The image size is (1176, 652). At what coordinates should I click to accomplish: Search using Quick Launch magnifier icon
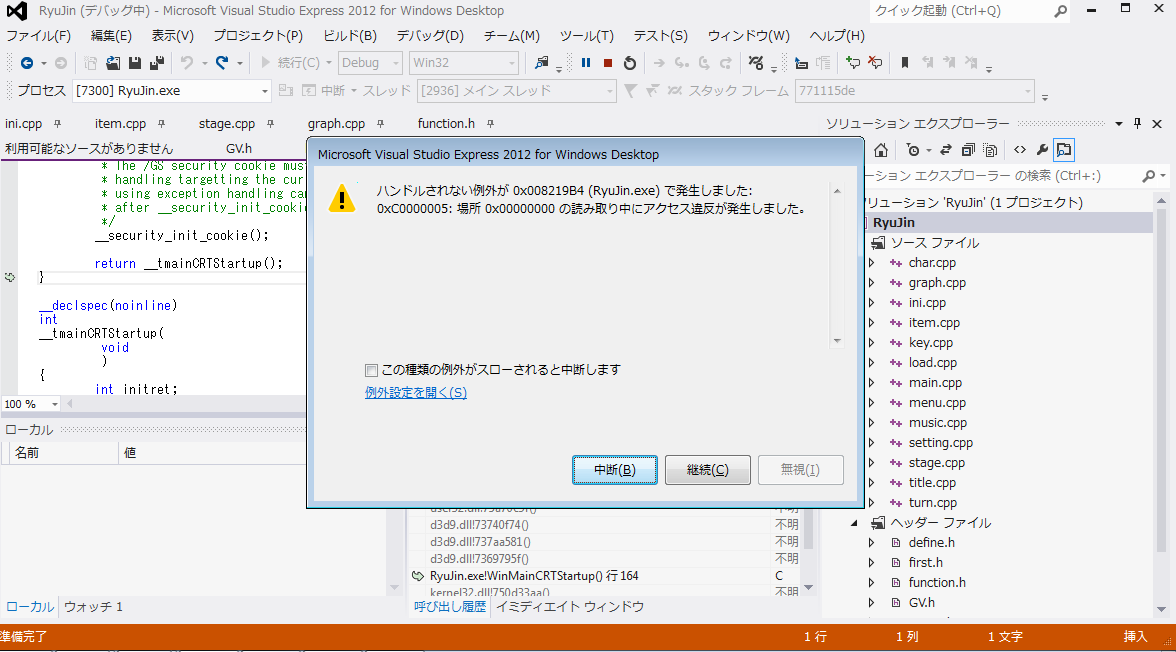pos(1060,11)
